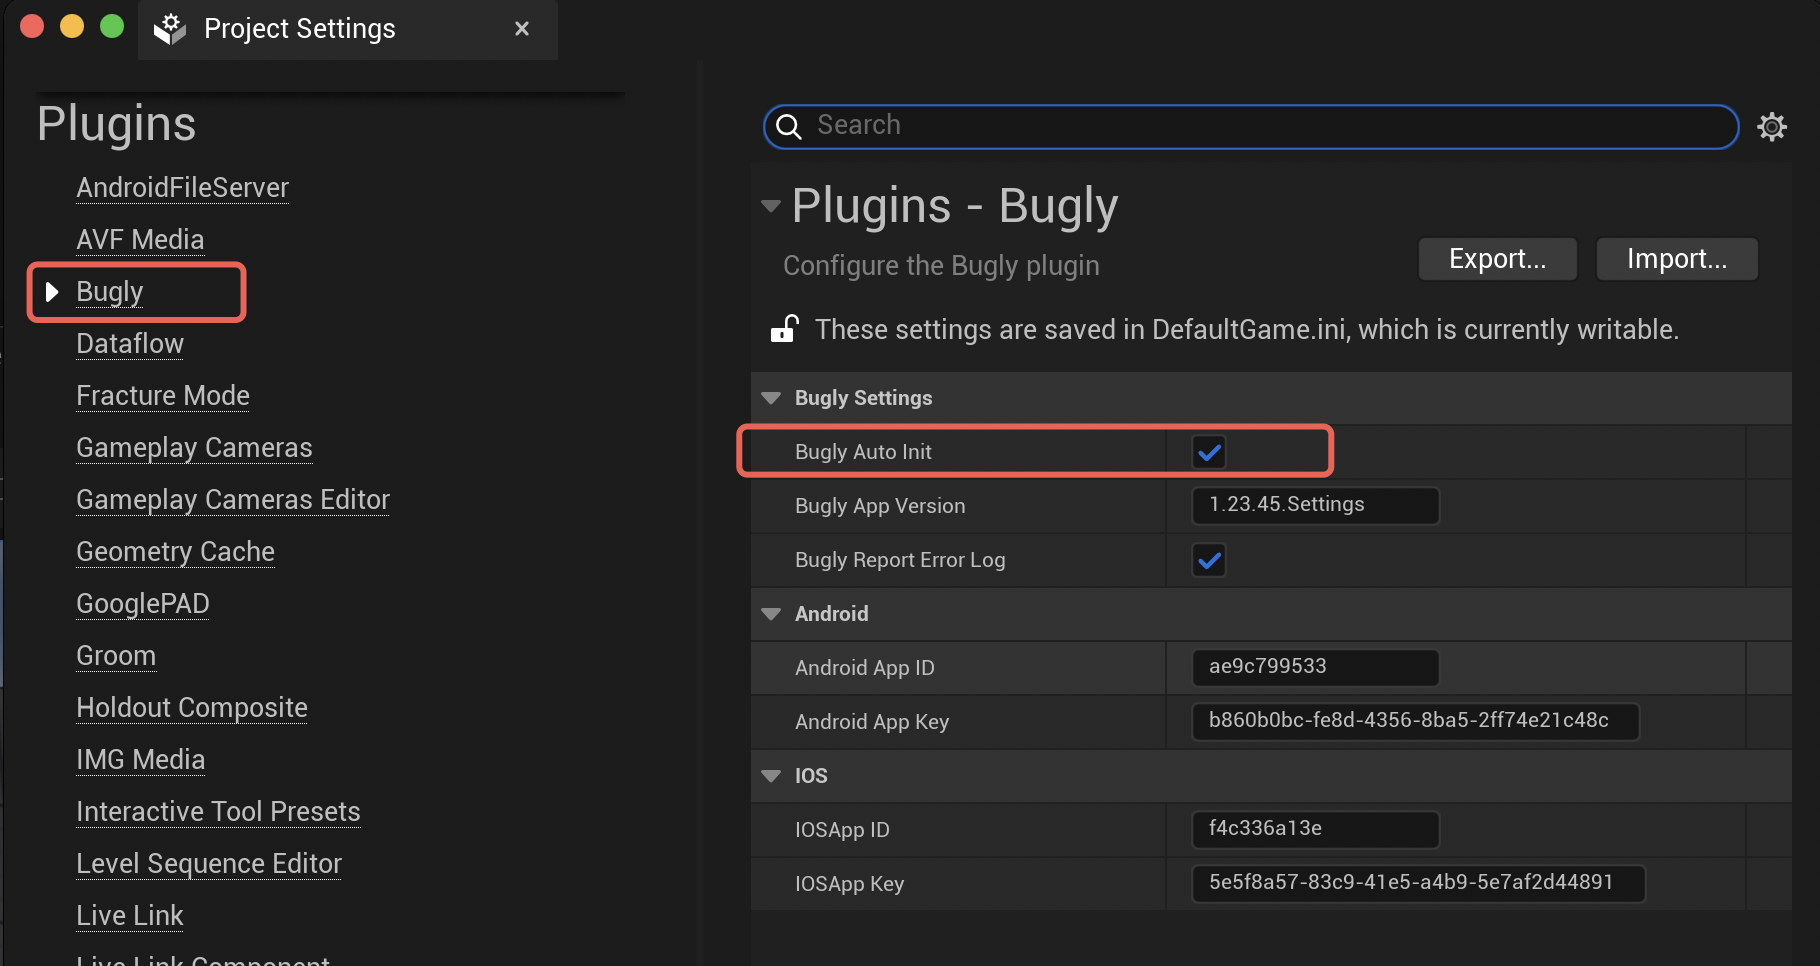Switch to the Project Settings tab
The height and width of the screenshot is (966, 1820).
(299, 29)
